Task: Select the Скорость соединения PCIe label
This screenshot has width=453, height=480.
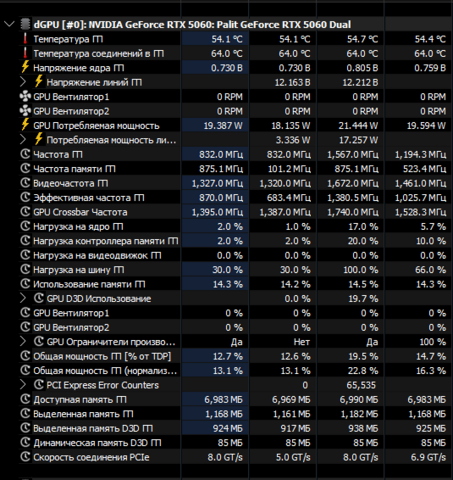Action: tap(91, 457)
